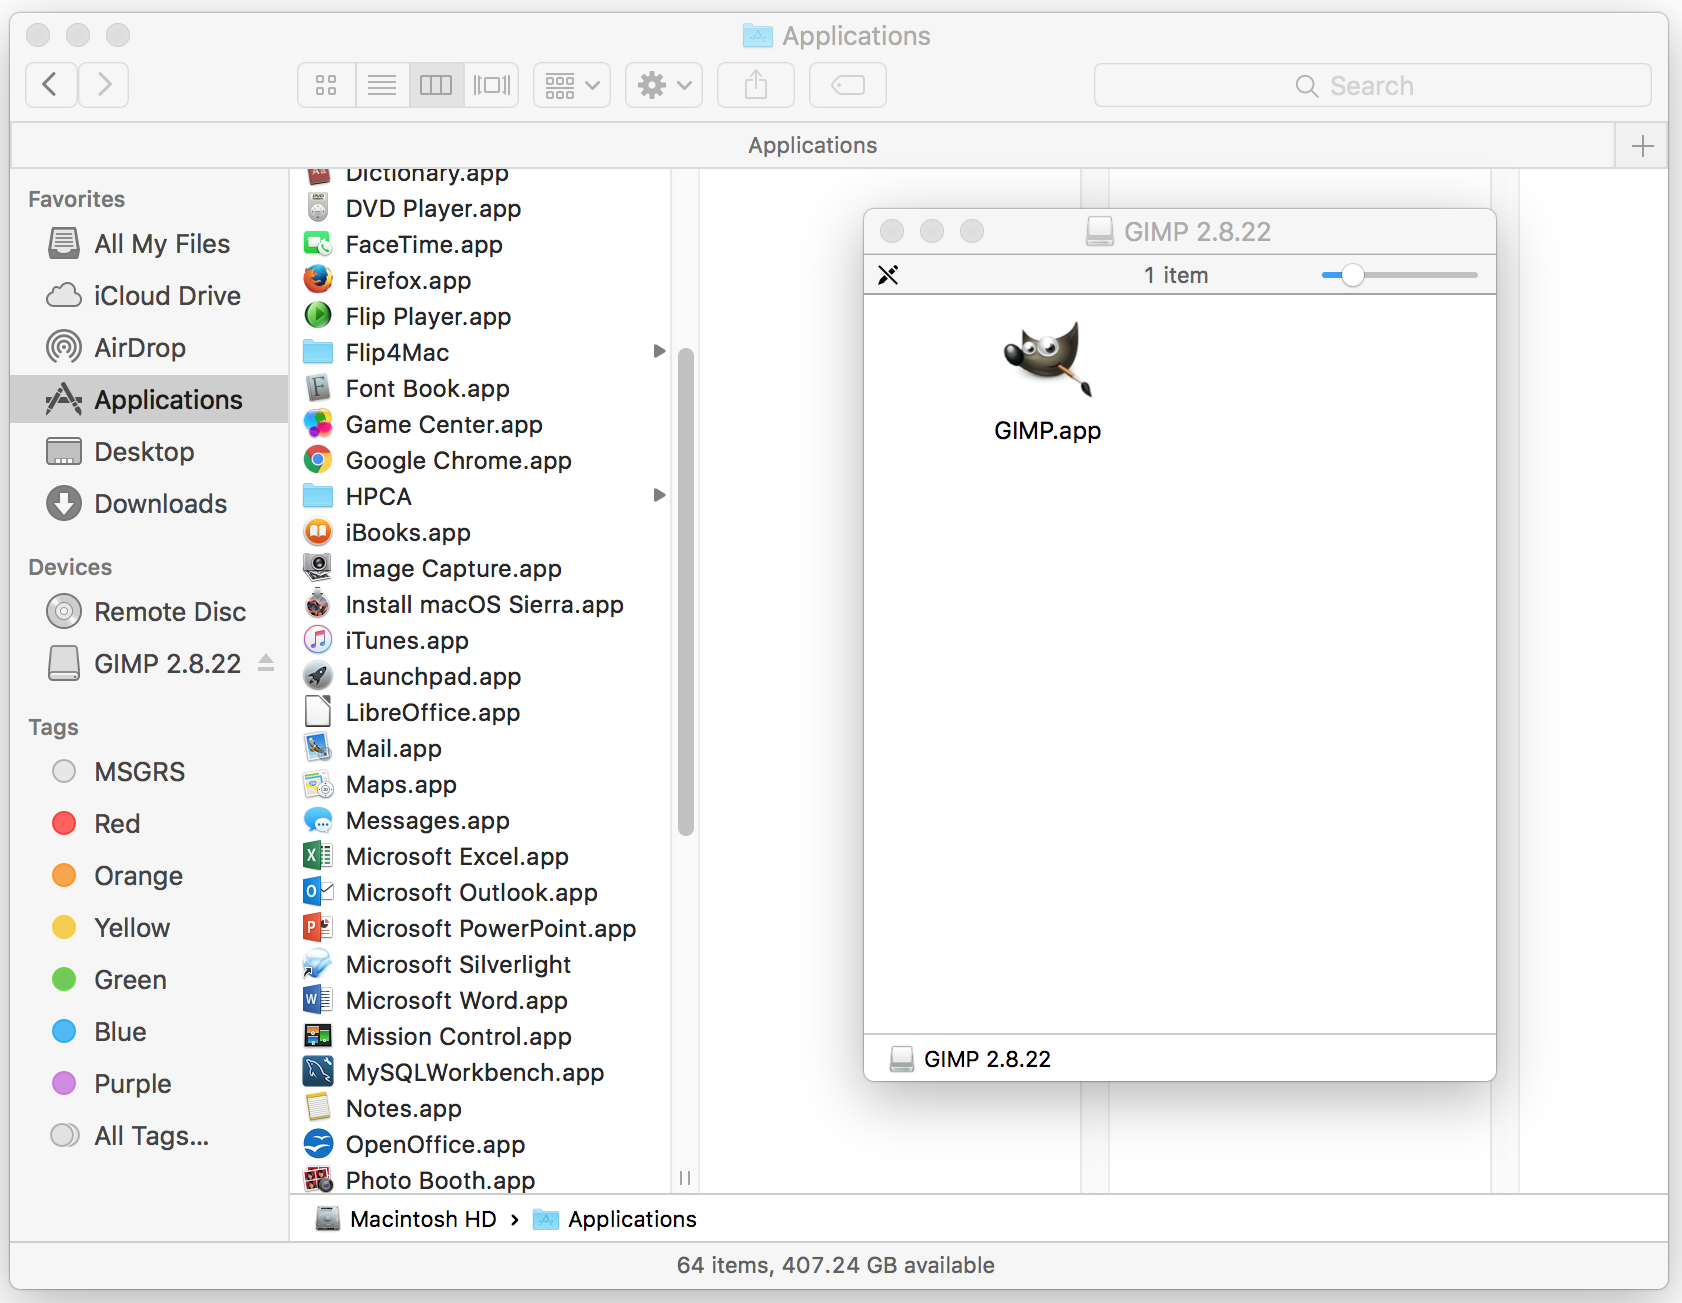The height and width of the screenshot is (1303, 1682).
Task: Select Font Book.app icon
Action: [x=318, y=388]
